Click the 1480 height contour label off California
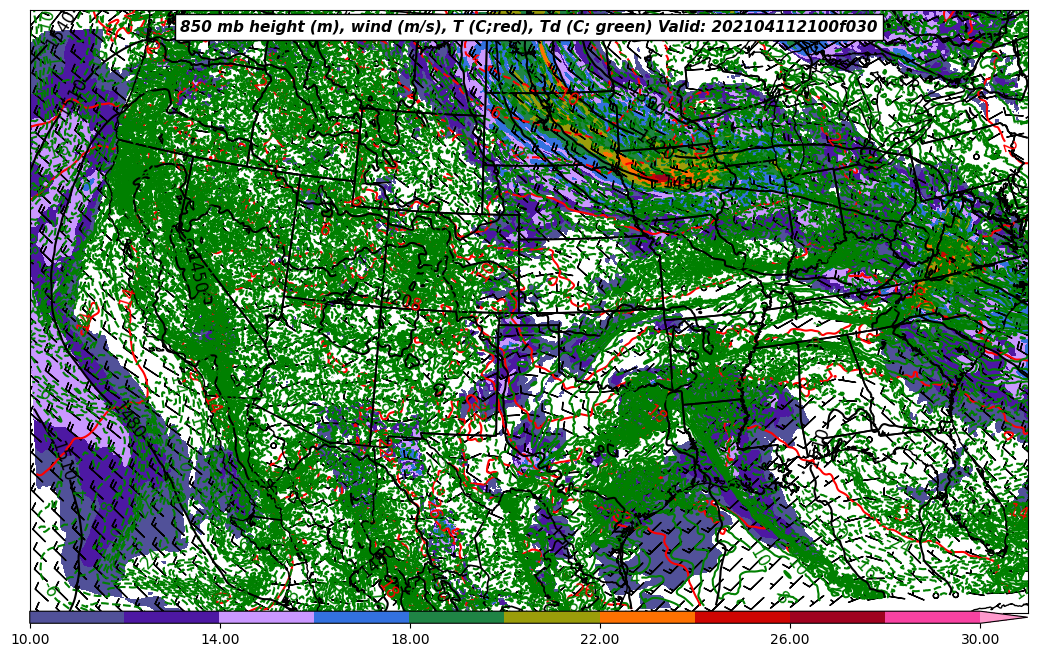The width and height of the screenshot is (1037, 657). 131,421
